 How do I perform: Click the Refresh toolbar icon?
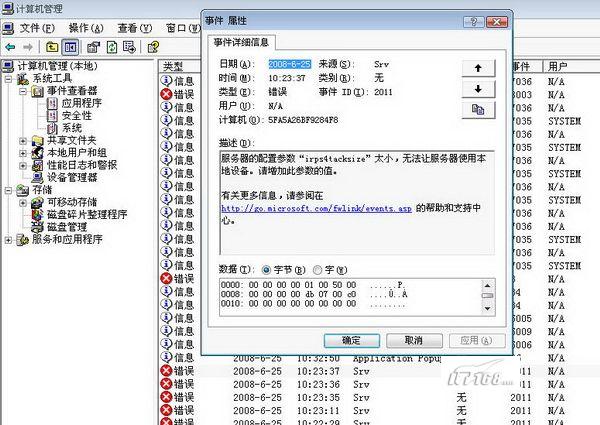point(113,46)
